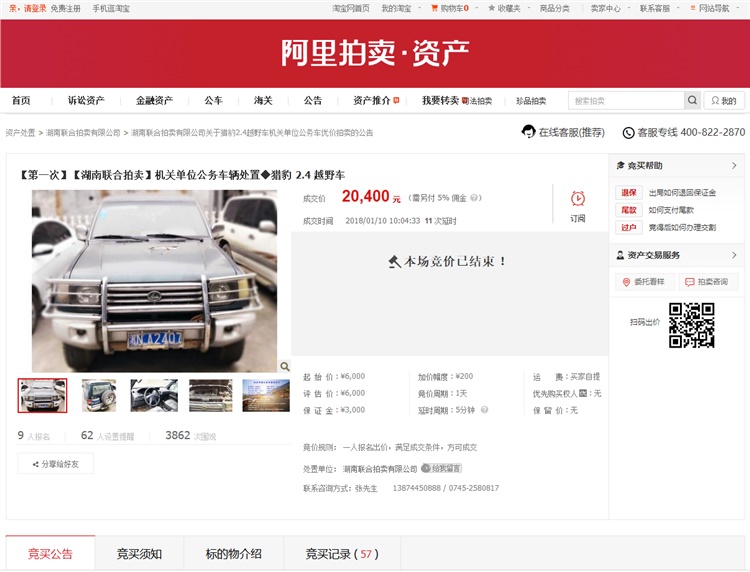The width and height of the screenshot is (750, 572).
Task: Open the 我的淘宝 dropdown
Action: tap(401, 8)
